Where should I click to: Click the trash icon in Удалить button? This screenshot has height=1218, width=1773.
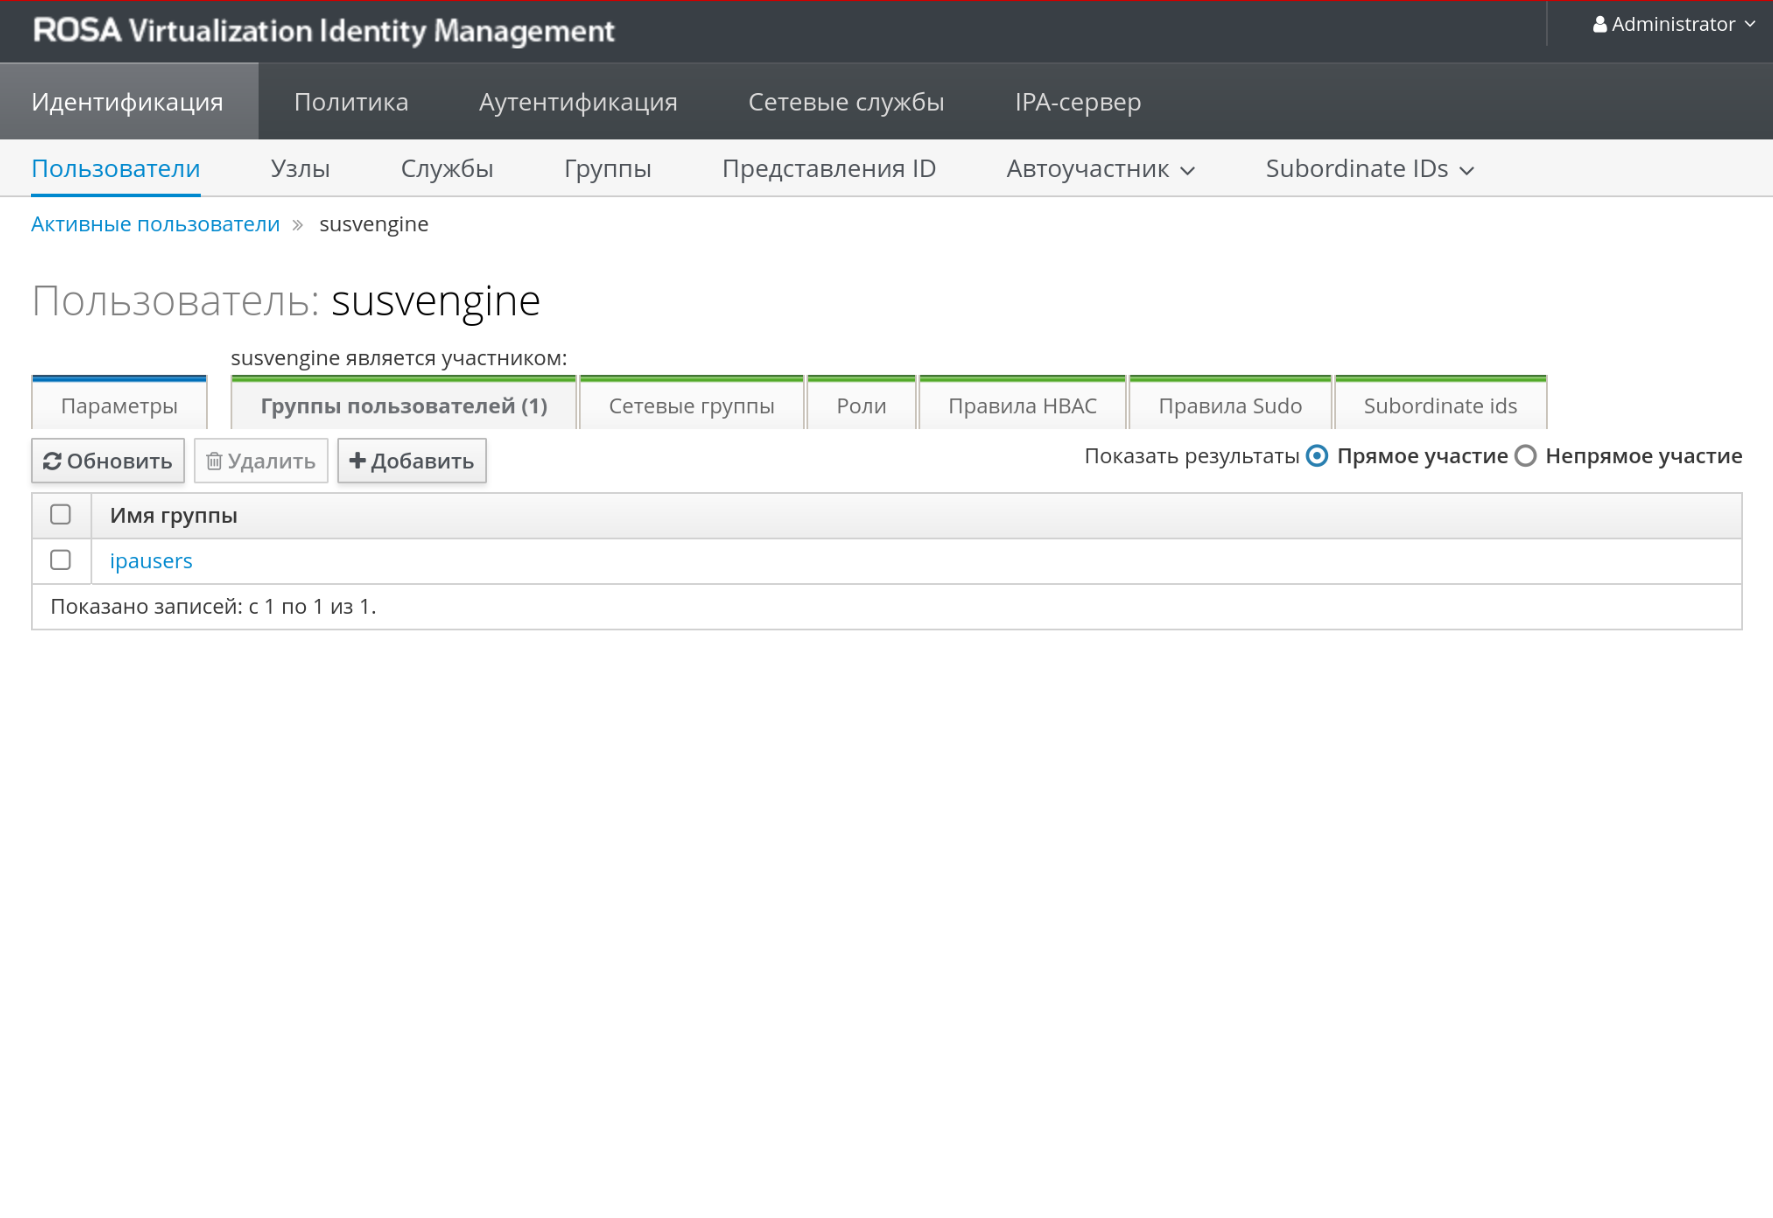click(x=213, y=461)
